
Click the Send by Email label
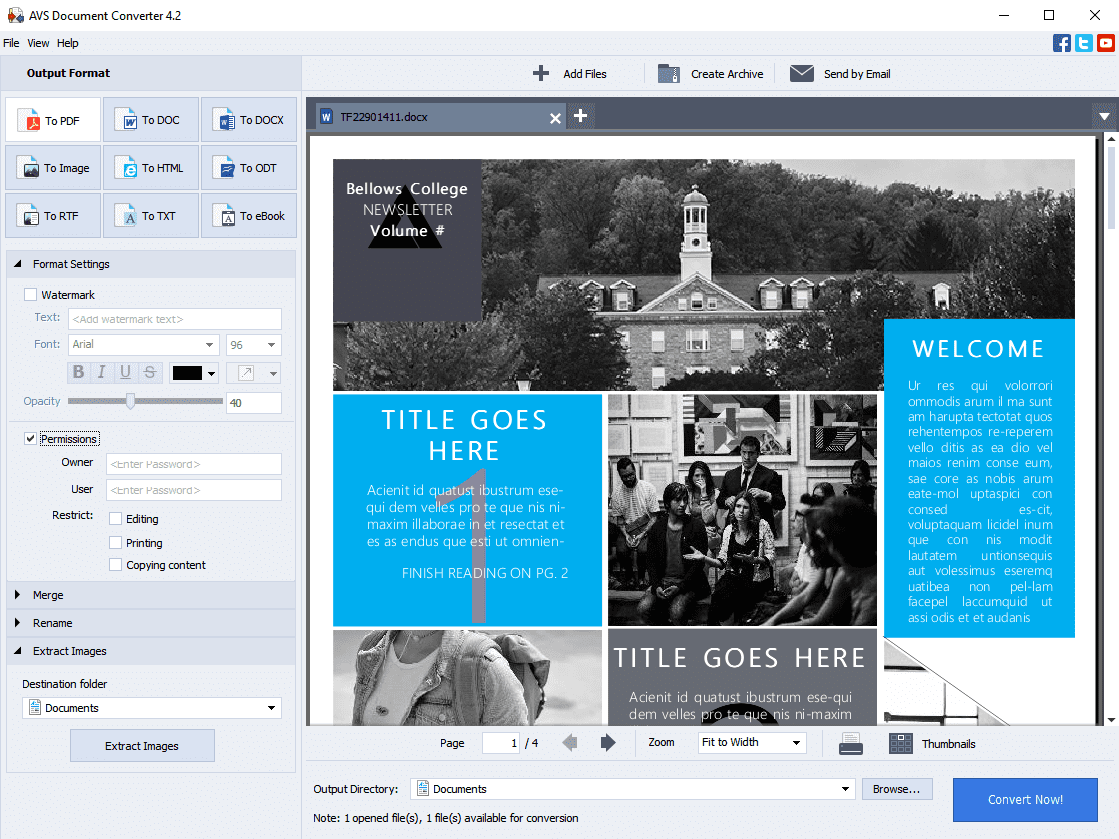pos(856,73)
